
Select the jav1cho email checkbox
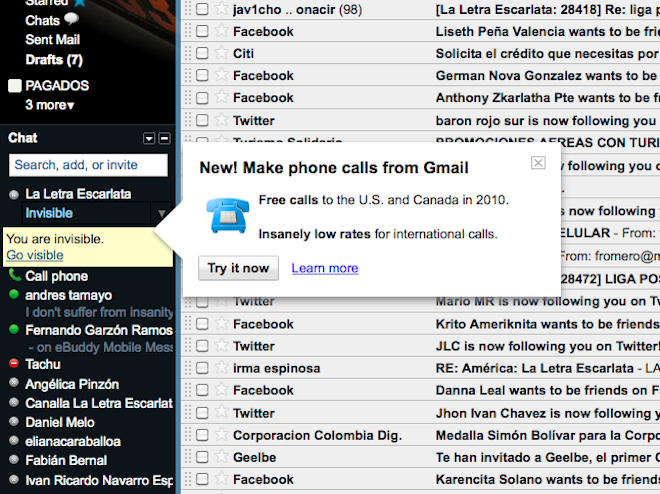click(x=202, y=9)
